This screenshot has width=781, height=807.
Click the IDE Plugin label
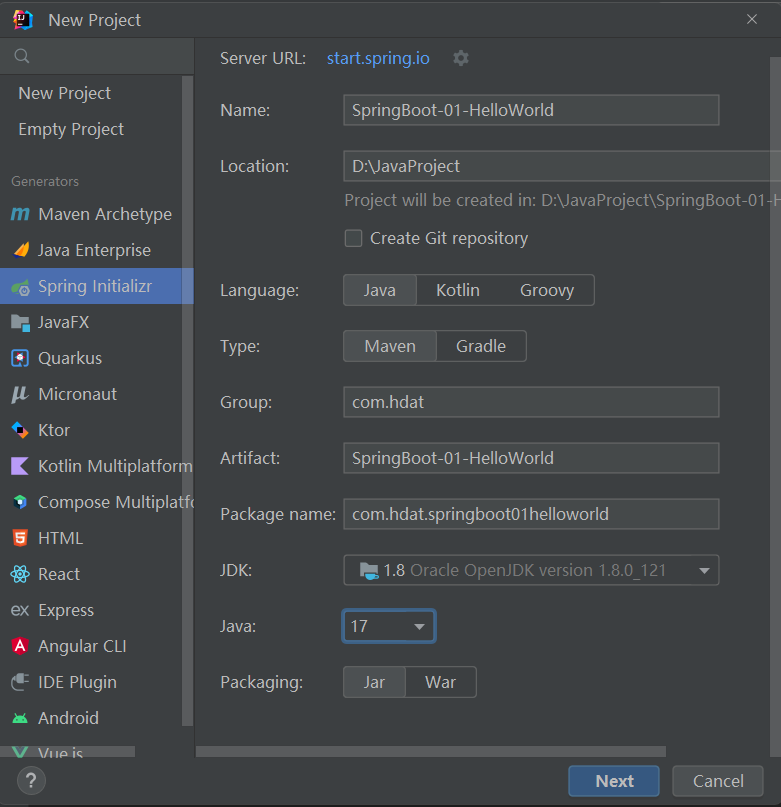pos(78,682)
